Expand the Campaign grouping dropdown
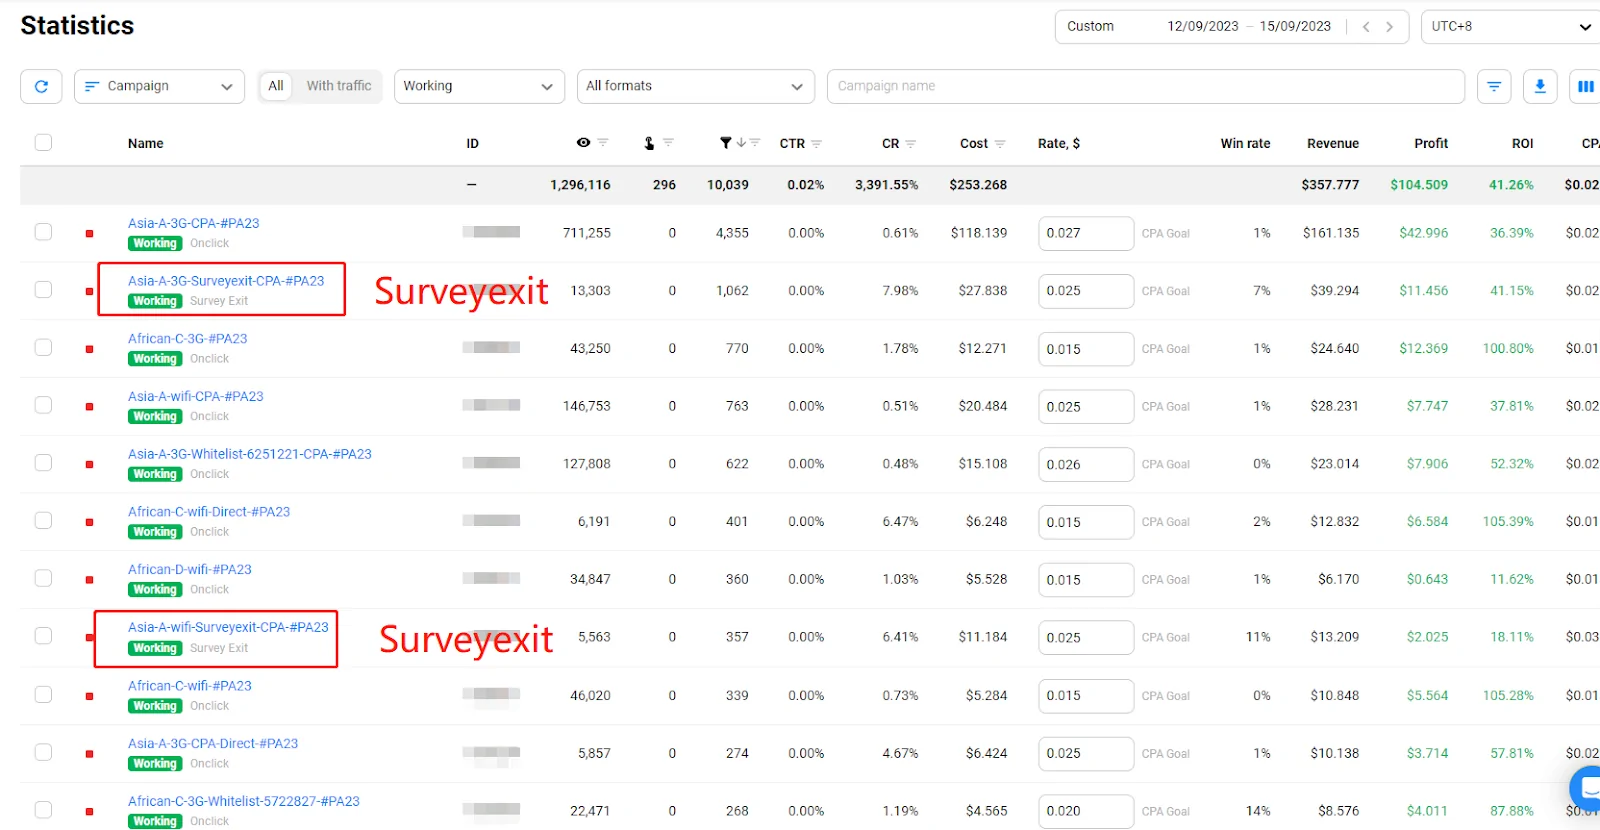Screen dimensions: 1600x830 coord(159,86)
